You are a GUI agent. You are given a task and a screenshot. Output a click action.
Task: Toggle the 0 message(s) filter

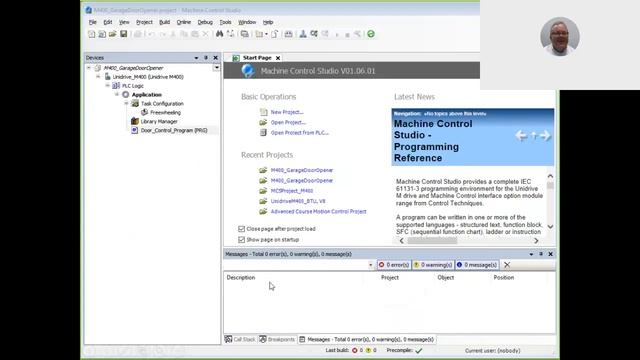[477, 265]
